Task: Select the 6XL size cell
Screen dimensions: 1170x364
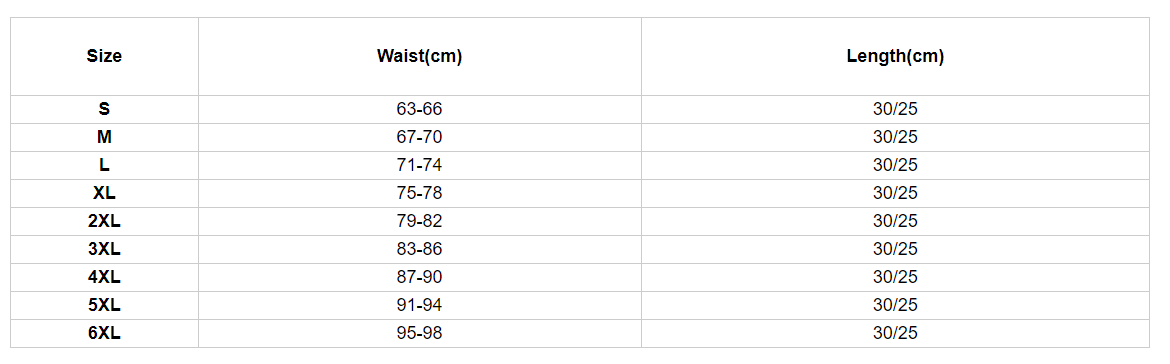Action: (x=104, y=333)
